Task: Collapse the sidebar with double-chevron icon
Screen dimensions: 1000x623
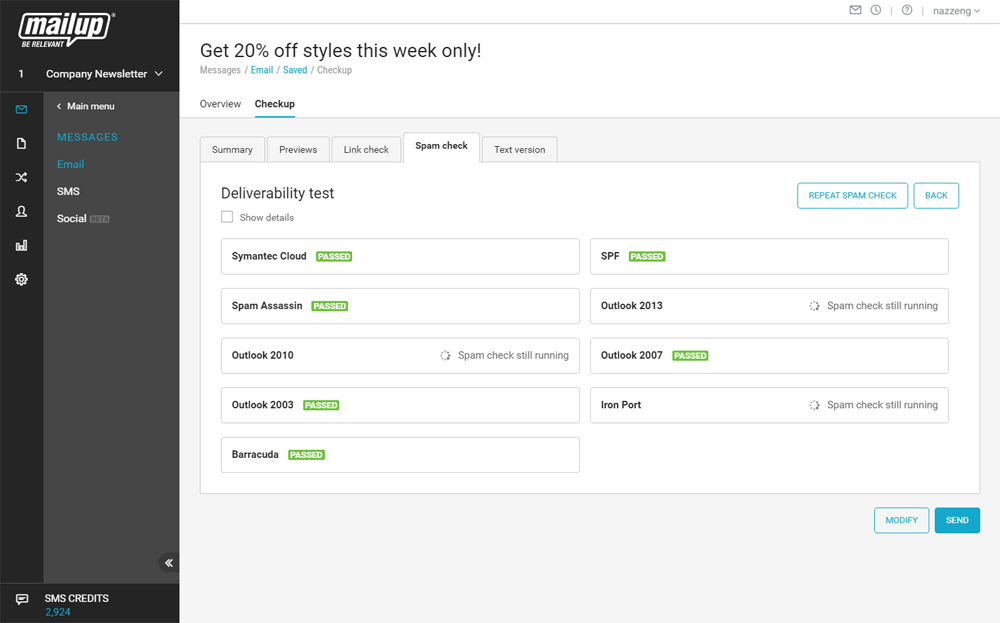Action: point(169,563)
